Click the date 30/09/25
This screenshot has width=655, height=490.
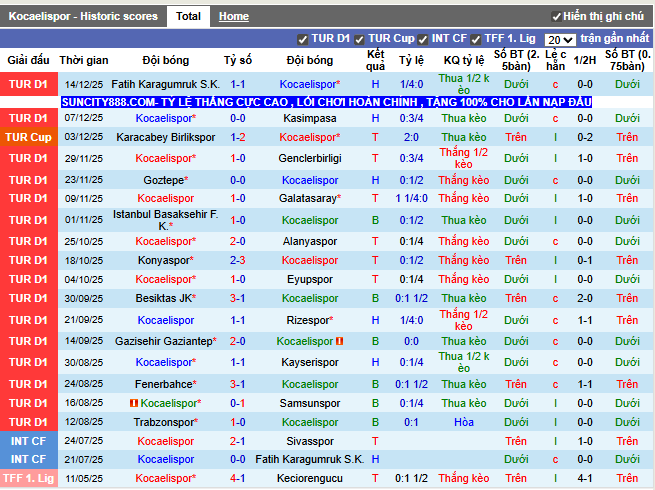pyautogui.click(x=84, y=299)
